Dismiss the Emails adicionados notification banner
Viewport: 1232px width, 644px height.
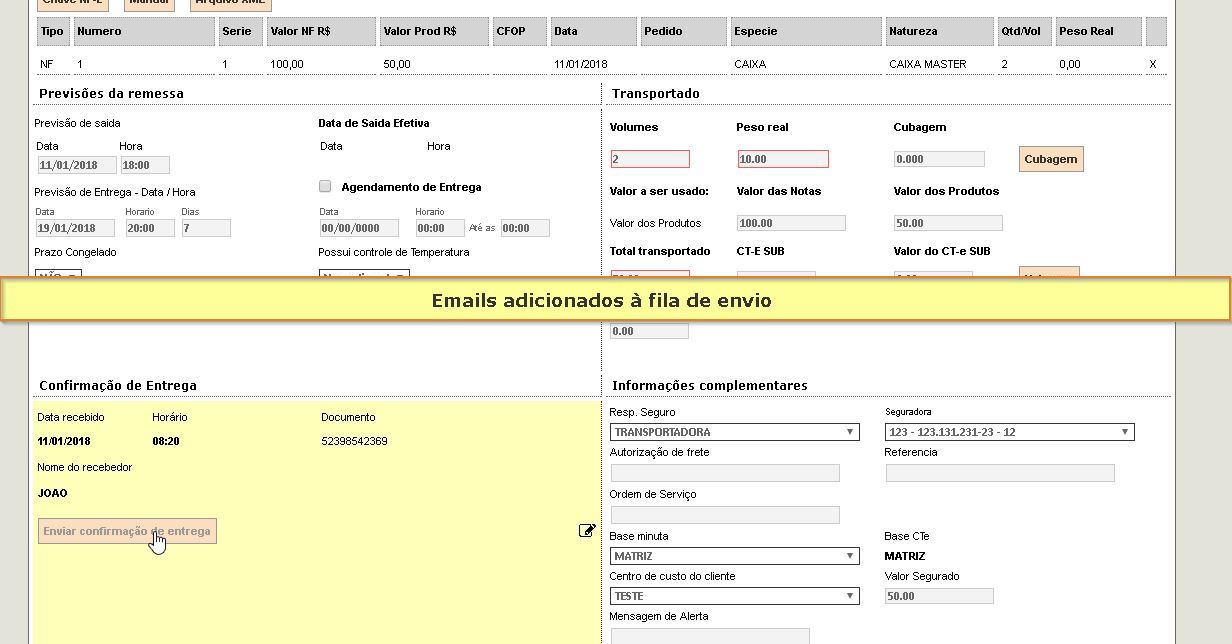click(x=615, y=300)
